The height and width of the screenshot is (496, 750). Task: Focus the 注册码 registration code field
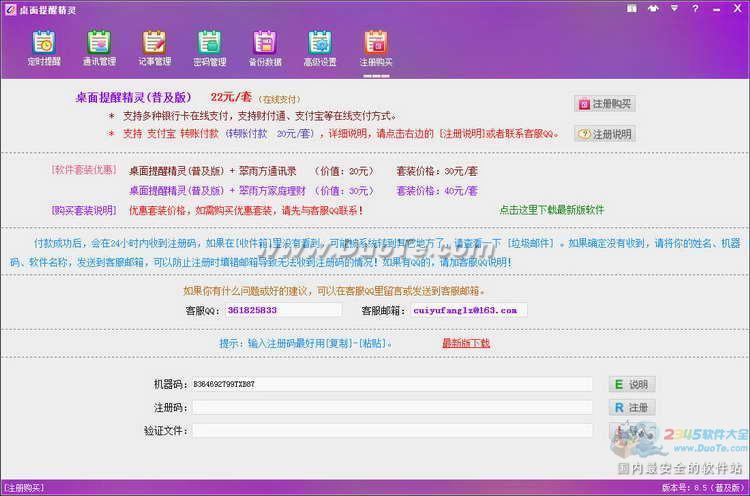pos(392,408)
